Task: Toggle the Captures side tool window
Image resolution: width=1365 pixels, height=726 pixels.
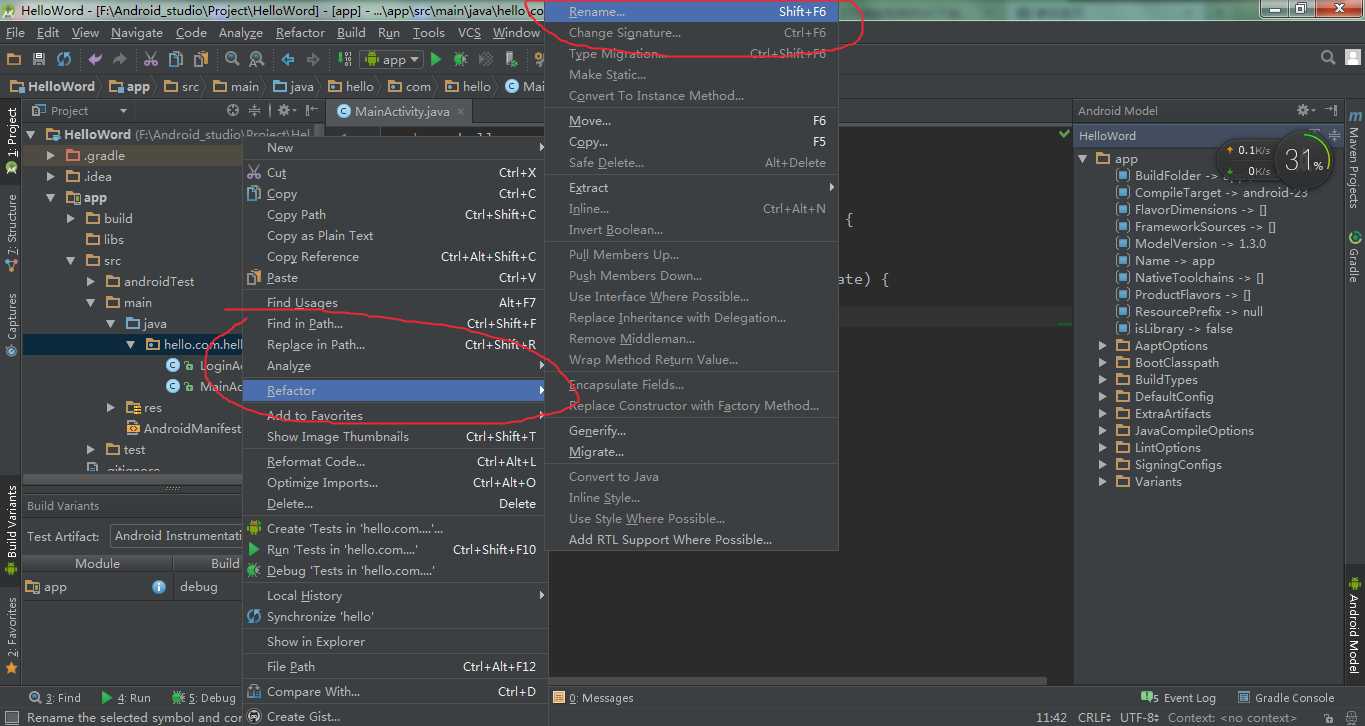Action: [11, 324]
